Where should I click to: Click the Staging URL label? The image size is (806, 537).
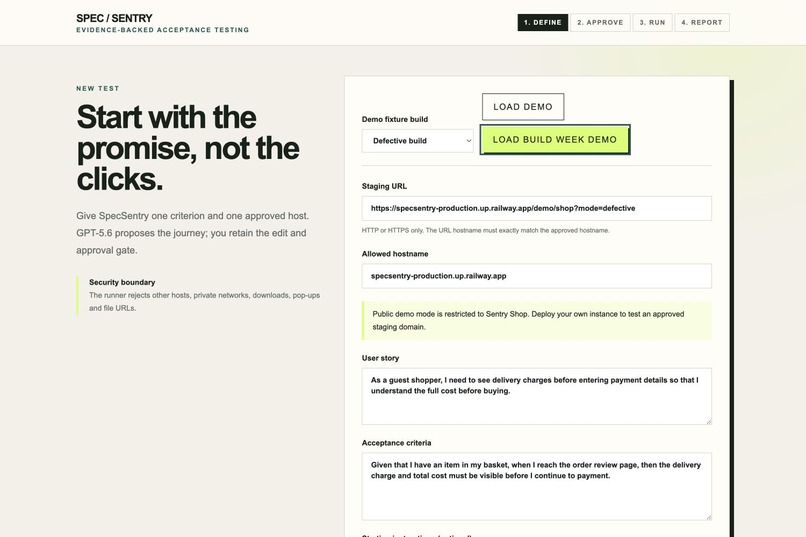click(x=384, y=186)
